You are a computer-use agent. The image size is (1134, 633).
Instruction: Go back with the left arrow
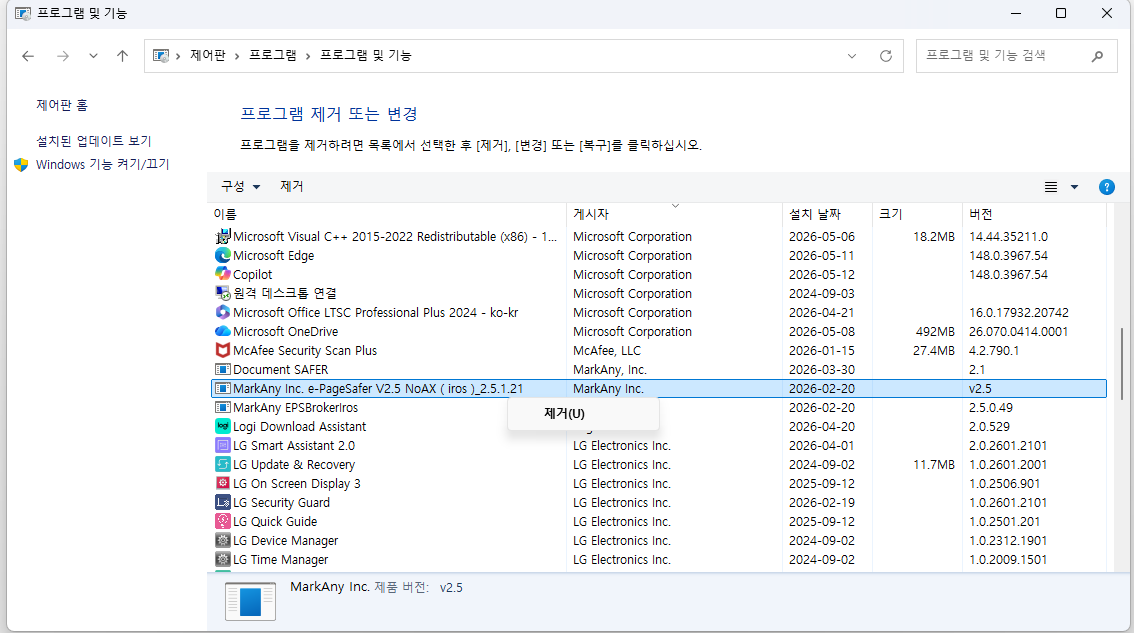pos(28,56)
